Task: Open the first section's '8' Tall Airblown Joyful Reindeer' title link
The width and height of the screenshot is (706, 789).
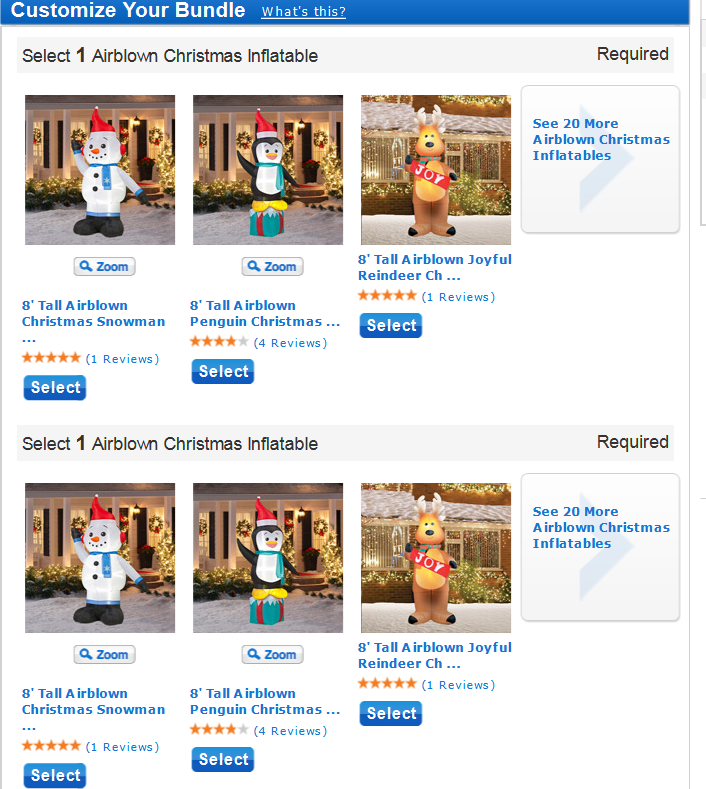Action: click(435, 267)
